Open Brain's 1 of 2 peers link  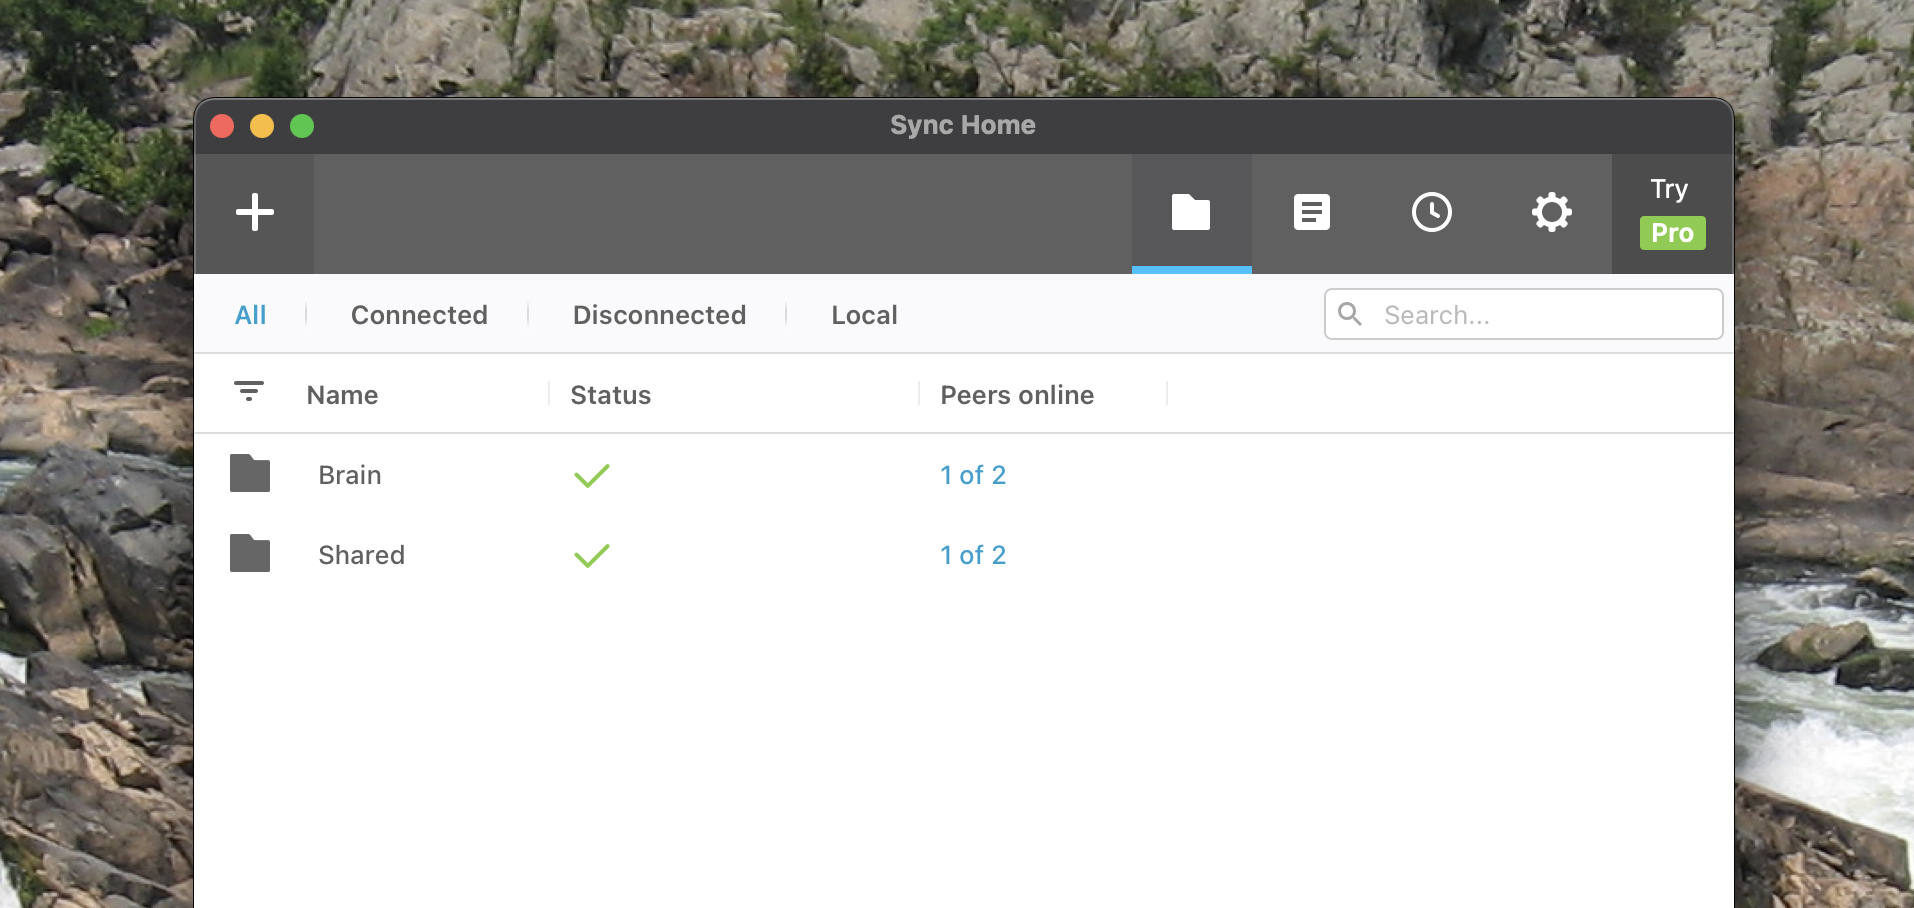point(973,475)
